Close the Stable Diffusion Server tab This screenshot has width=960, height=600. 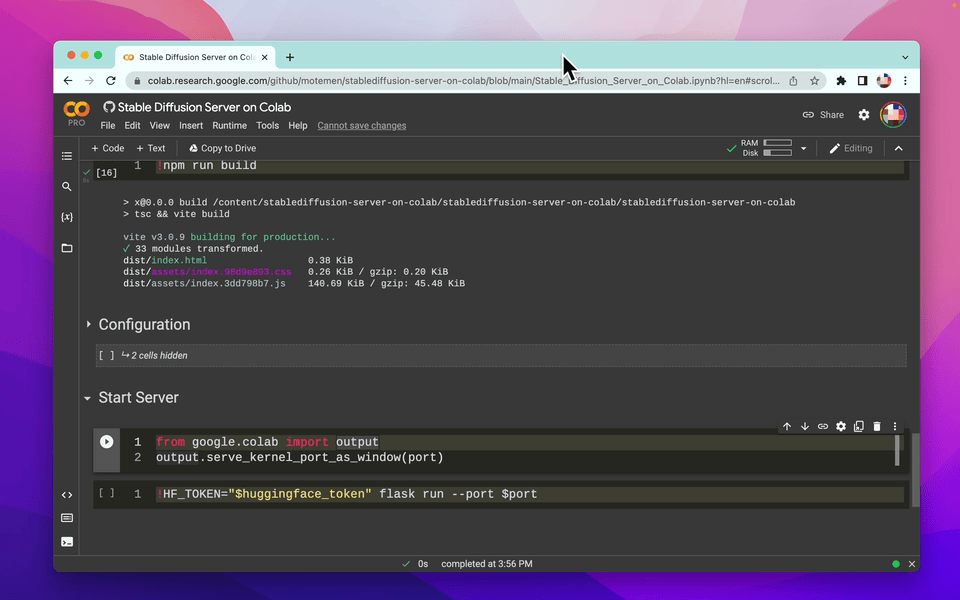pos(264,57)
